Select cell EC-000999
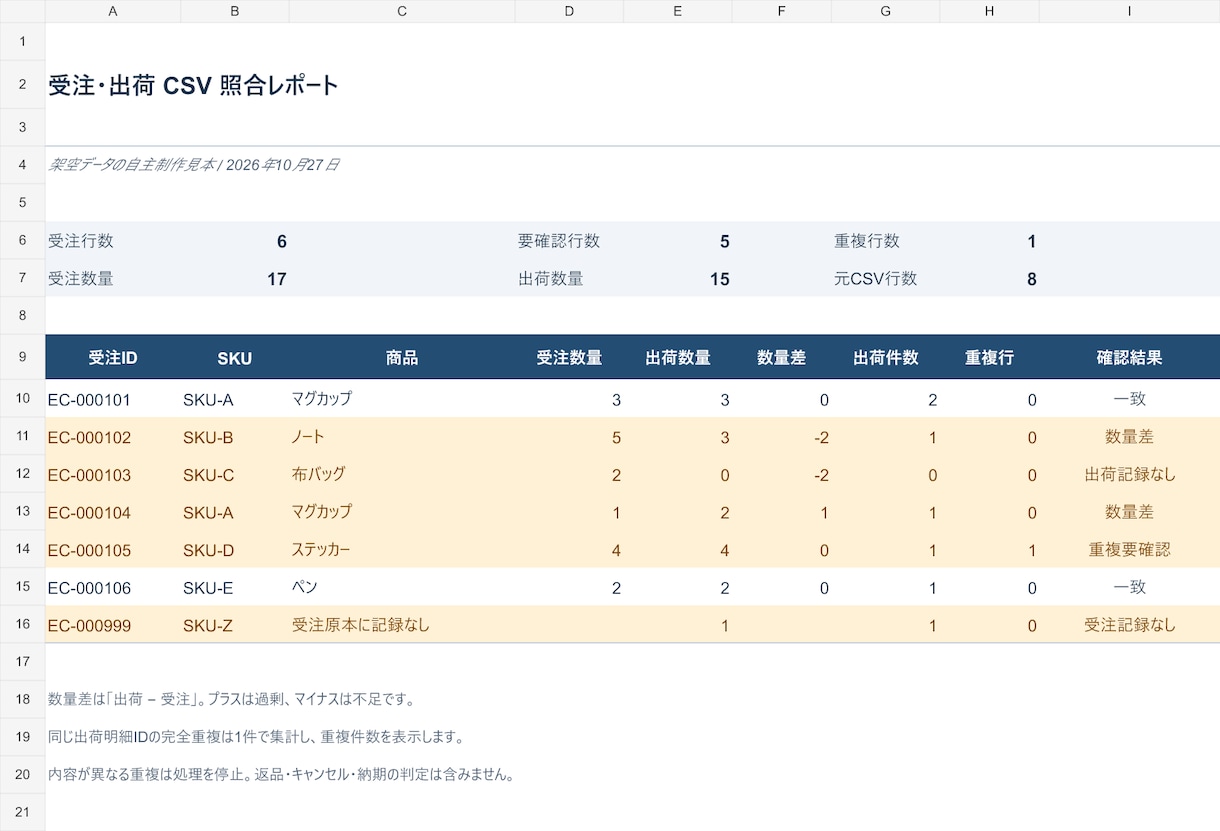The width and height of the screenshot is (1220, 831). (113, 625)
